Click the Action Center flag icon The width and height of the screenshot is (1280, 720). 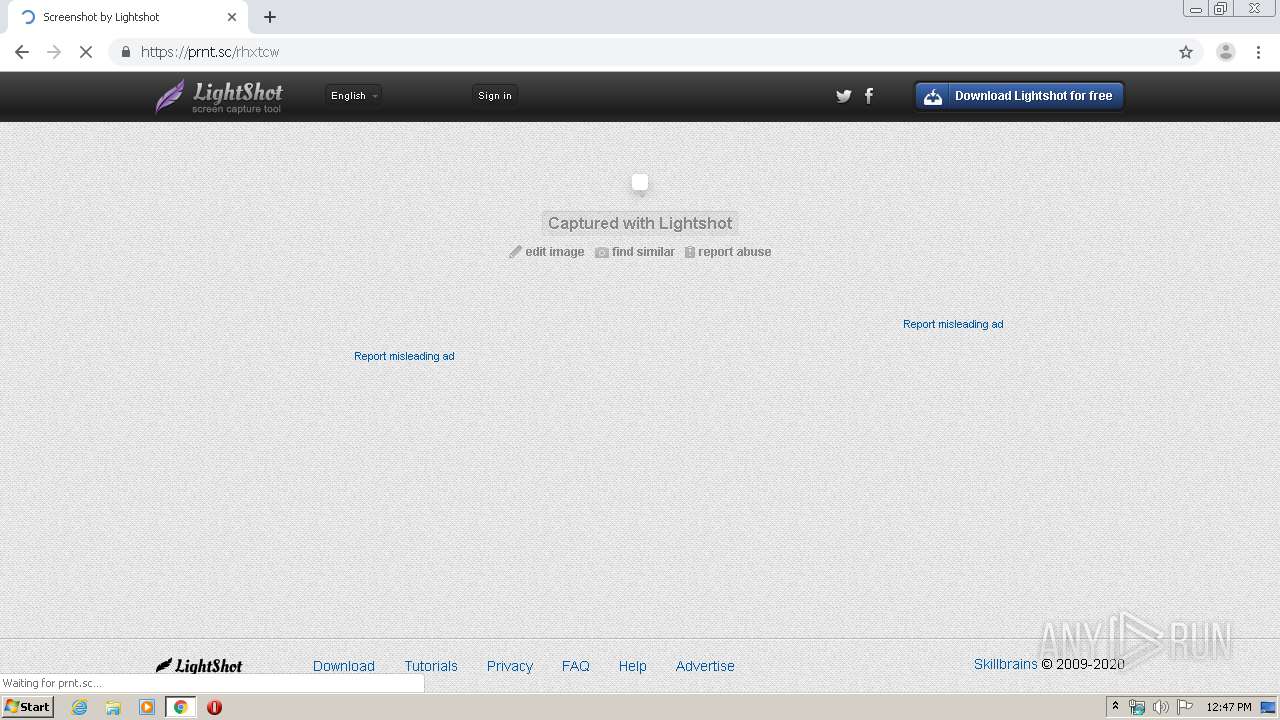pyautogui.click(x=1185, y=707)
